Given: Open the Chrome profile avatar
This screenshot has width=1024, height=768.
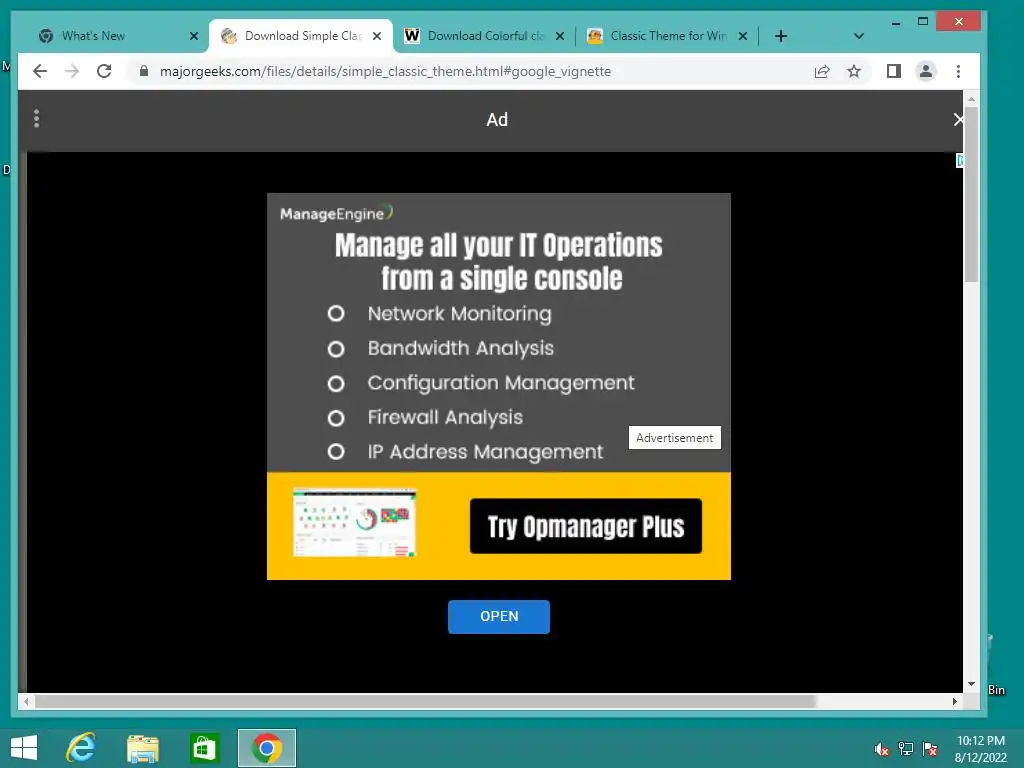Looking at the screenshot, I should point(926,71).
